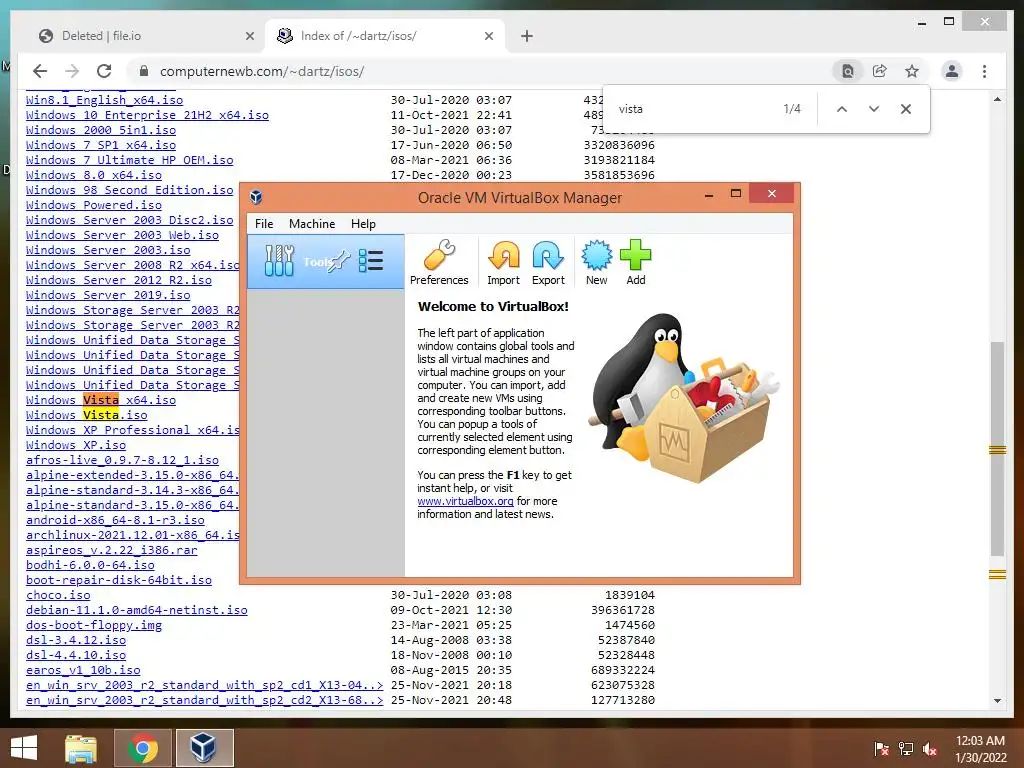Download dsl-4.4.10.iso
1024x768 pixels.
click(76, 655)
